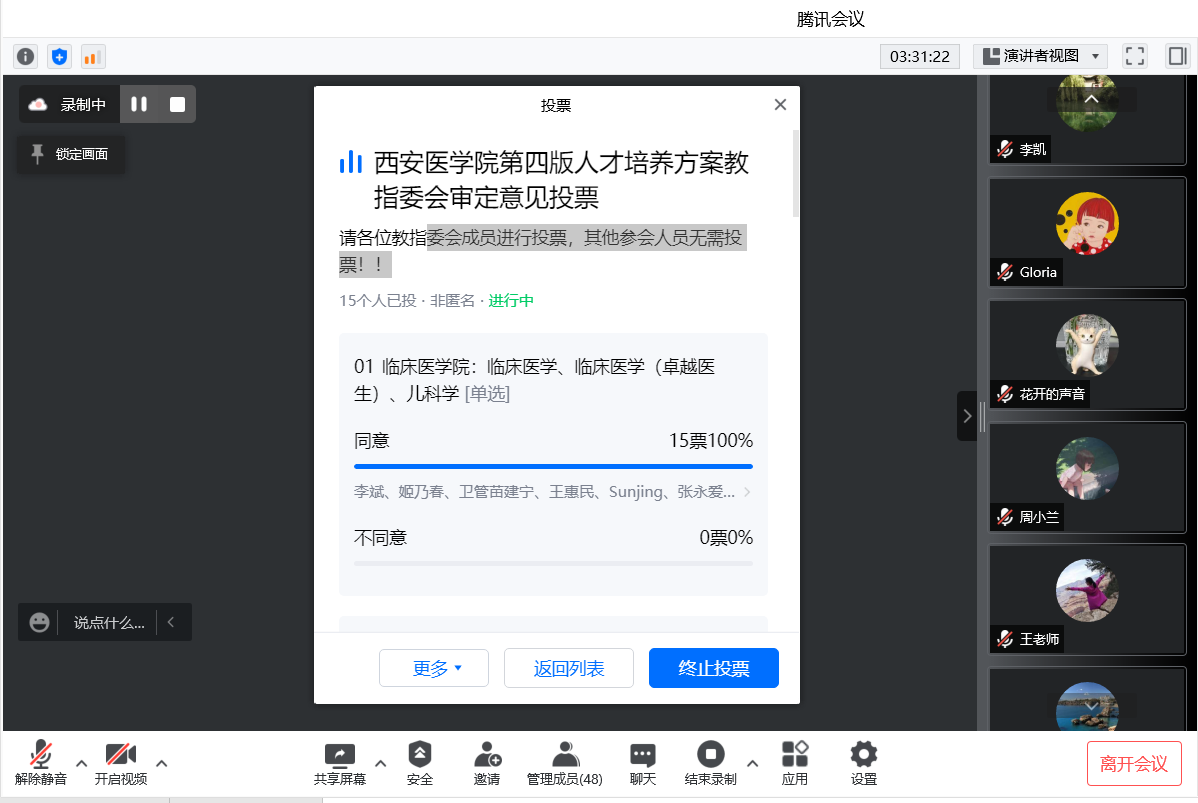This screenshot has height=803, width=1198.
Task: Expand the list of voters who agreed
Action: [x=747, y=492]
